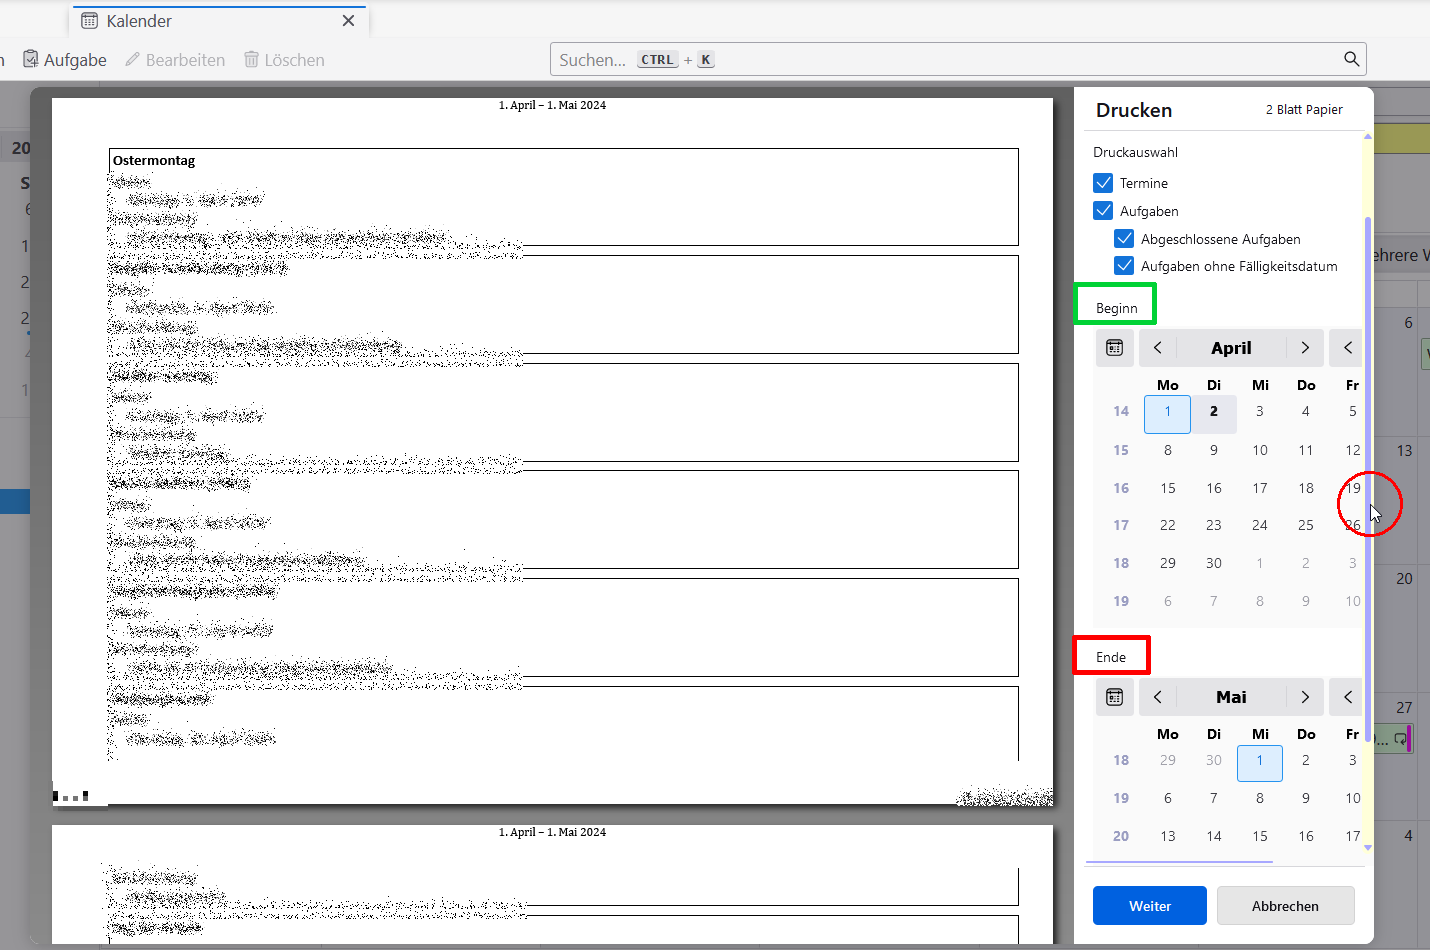The image size is (1430, 950).
Task: Select Mai 1 as Ende date
Action: (1260, 762)
